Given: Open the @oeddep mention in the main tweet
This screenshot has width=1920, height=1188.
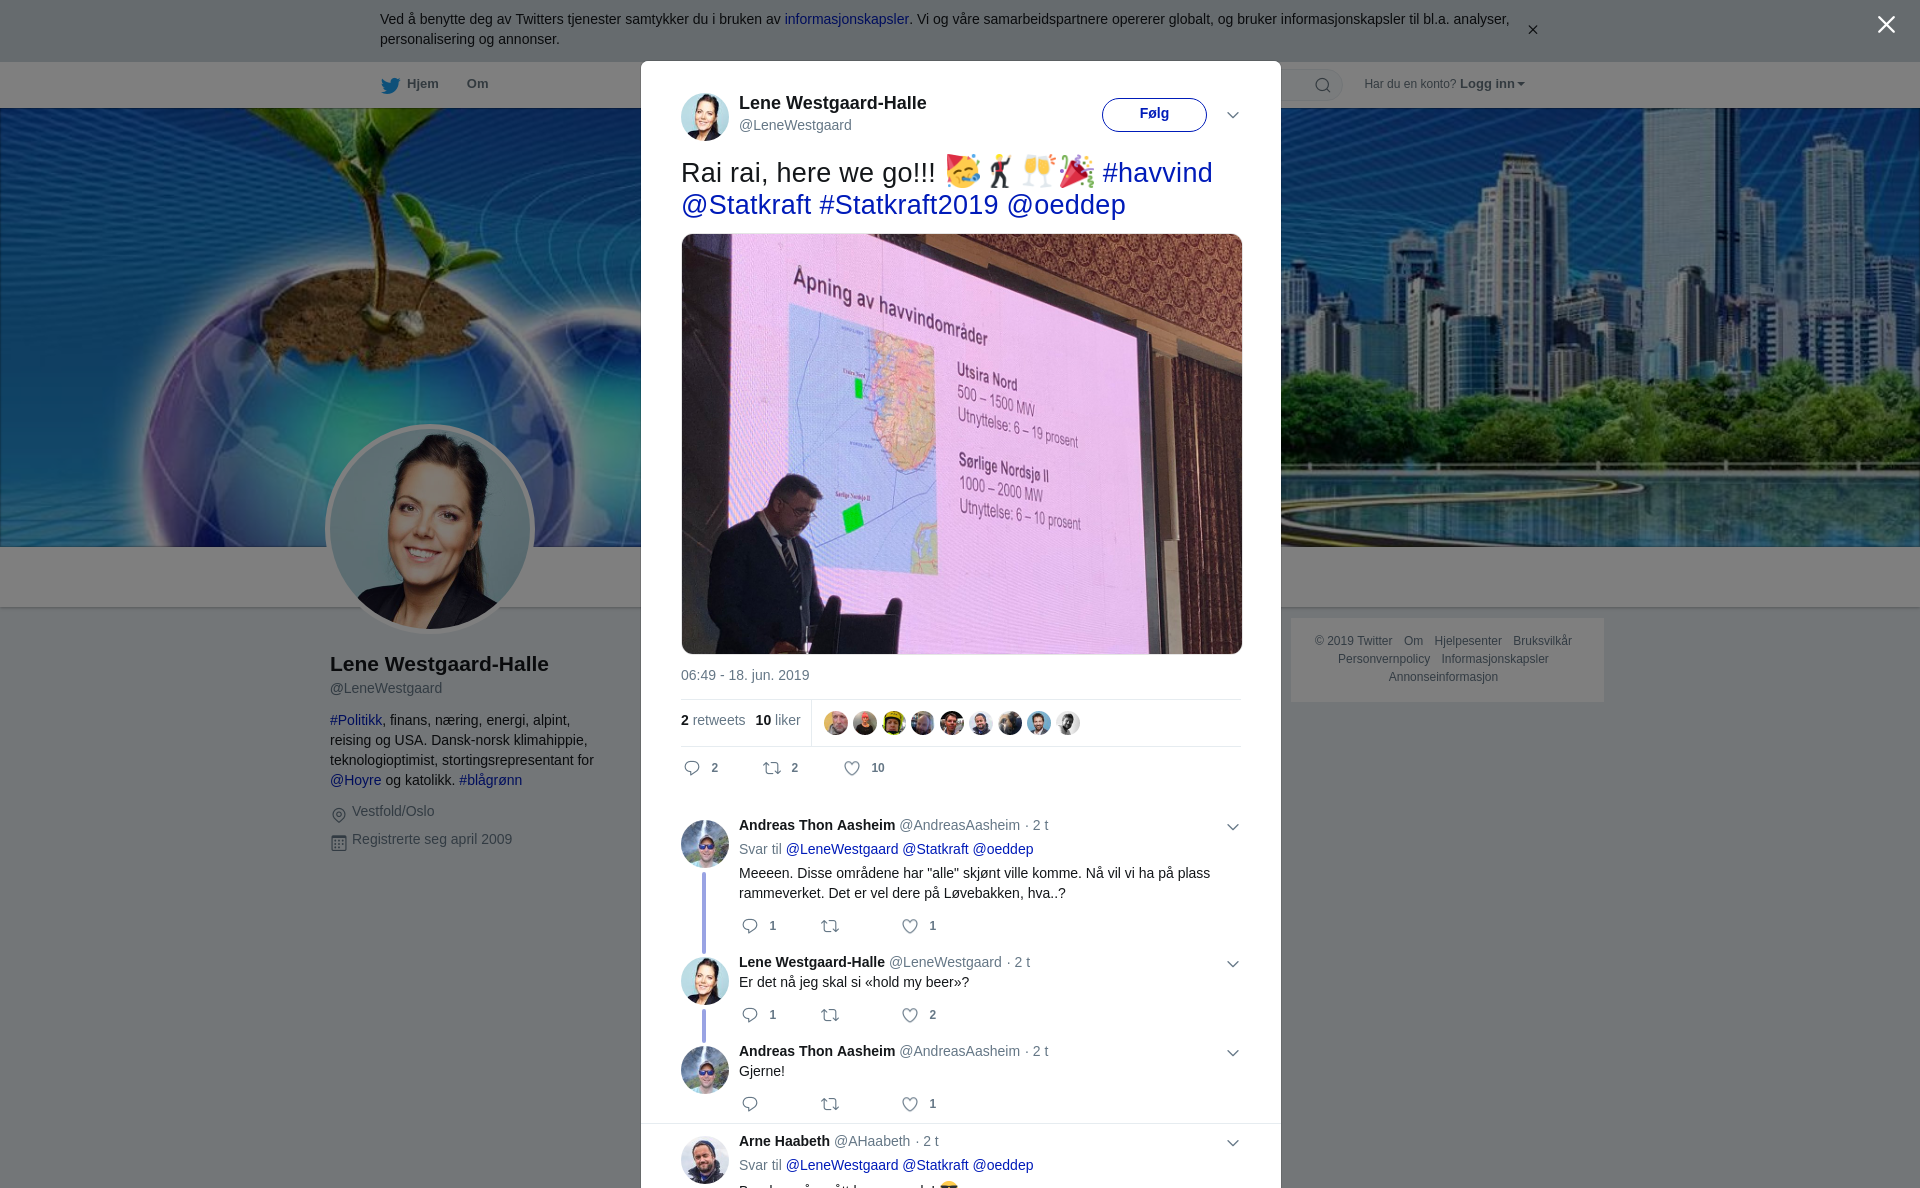Looking at the screenshot, I should coord(1066,205).
